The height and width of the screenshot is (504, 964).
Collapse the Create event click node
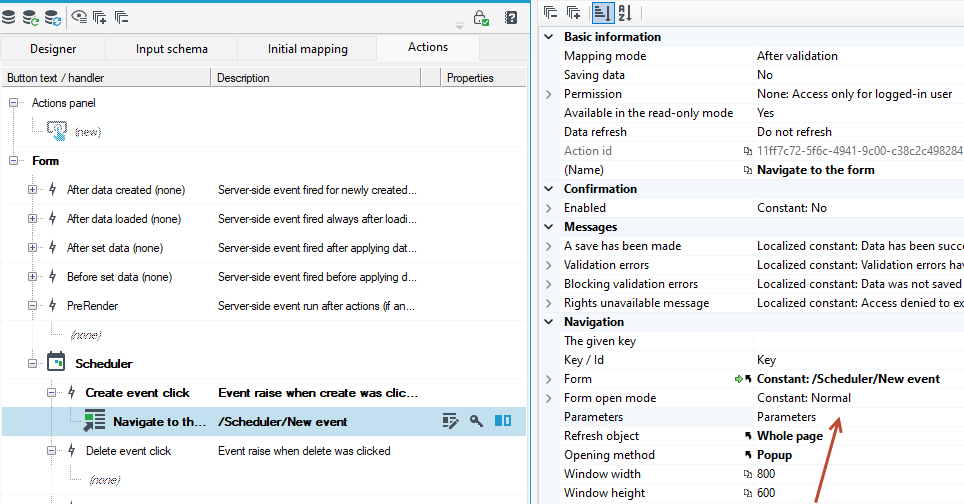coord(52,392)
